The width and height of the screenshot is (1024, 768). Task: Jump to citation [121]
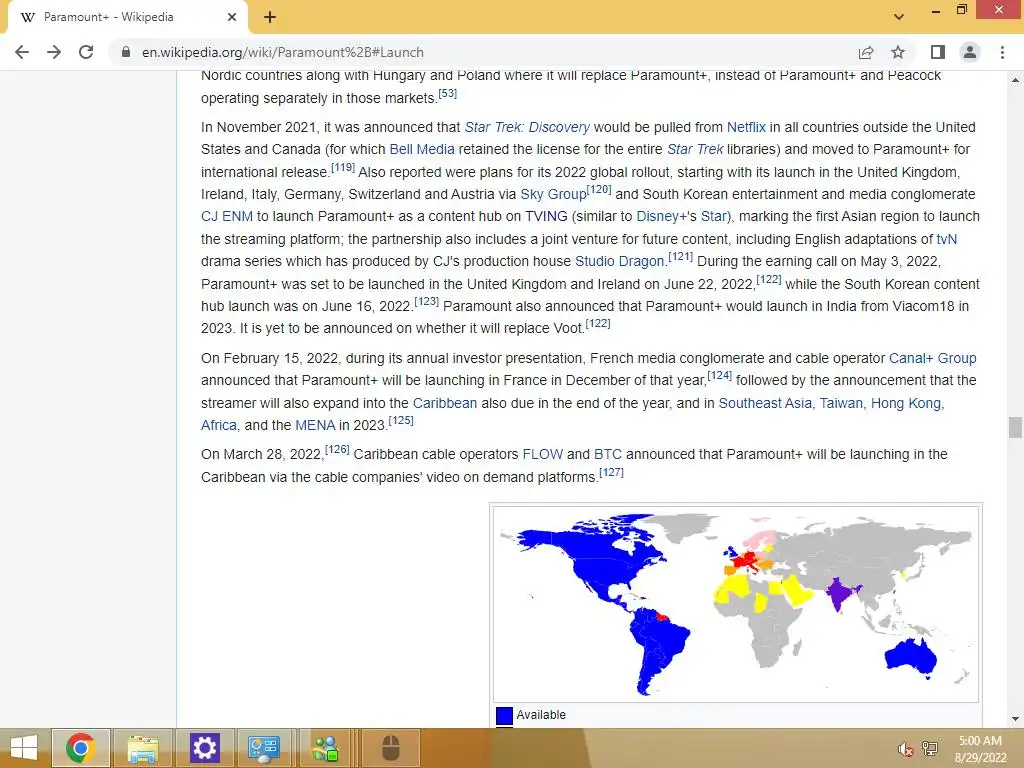click(x=680, y=257)
